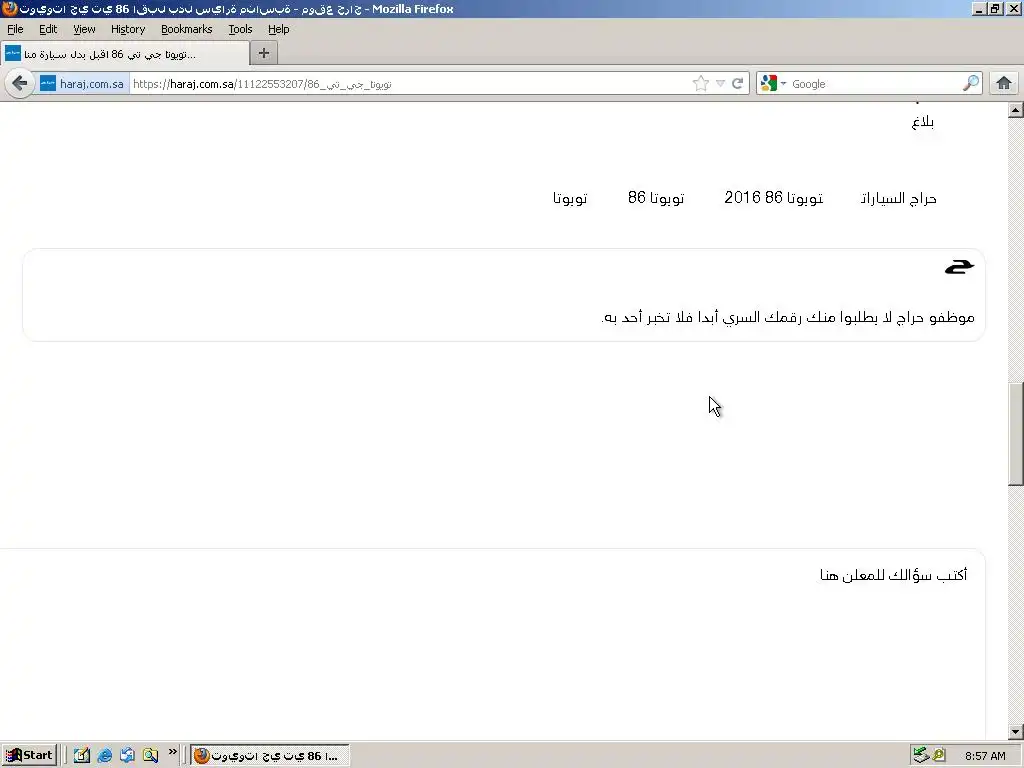Click the first quick launch notepad icon
The width and height of the screenshot is (1024, 768).
pos(82,756)
